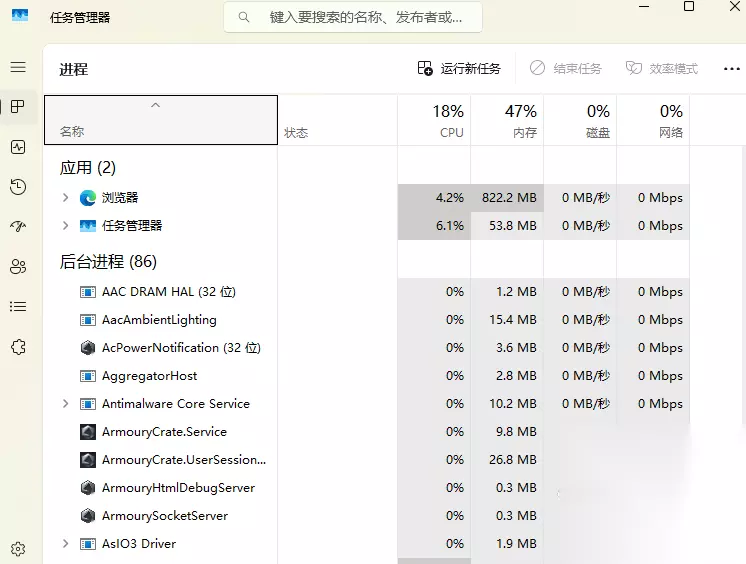746x564 pixels.
Task: Open the Performance sidebar icon
Action: pyautogui.click(x=18, y=147)
